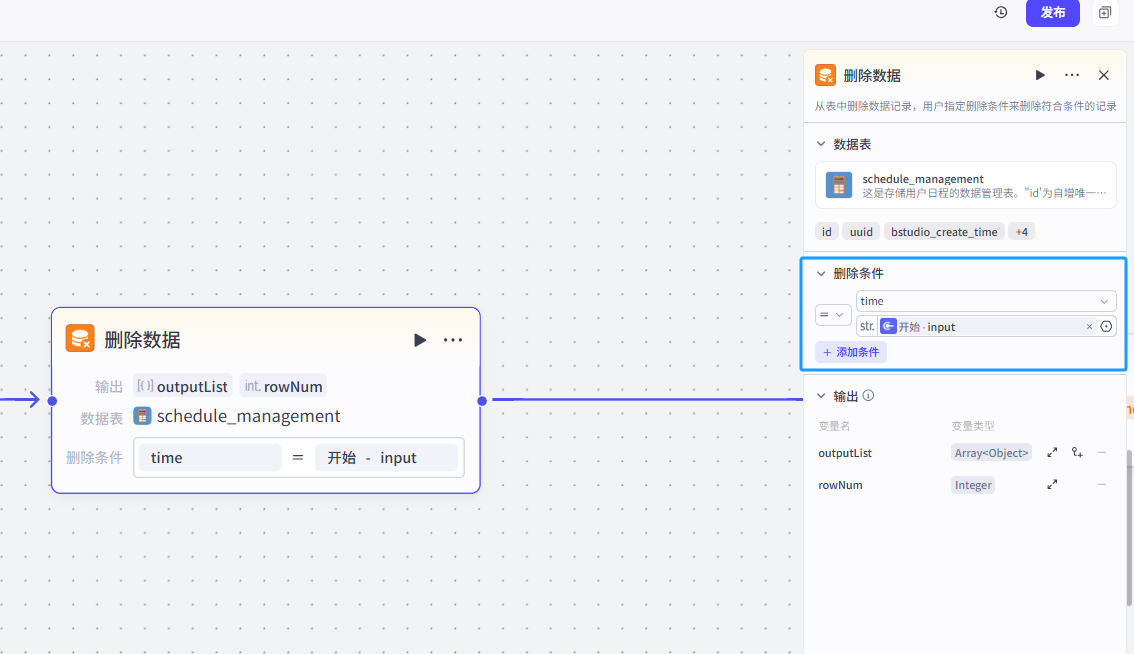This screenshot has width=1134, height=654.
Task: Collapse the 数据表 section
Action: [x=821, y=144]
